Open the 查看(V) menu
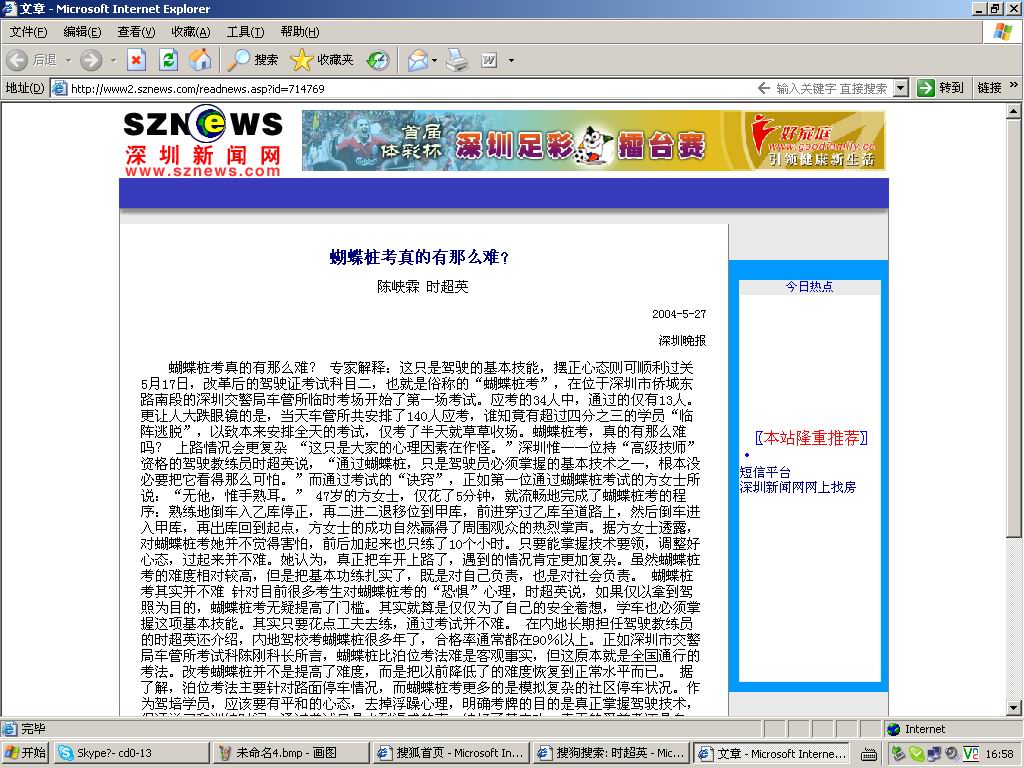The height and width of the screenshot is (768, 1024). pos(136,32)
